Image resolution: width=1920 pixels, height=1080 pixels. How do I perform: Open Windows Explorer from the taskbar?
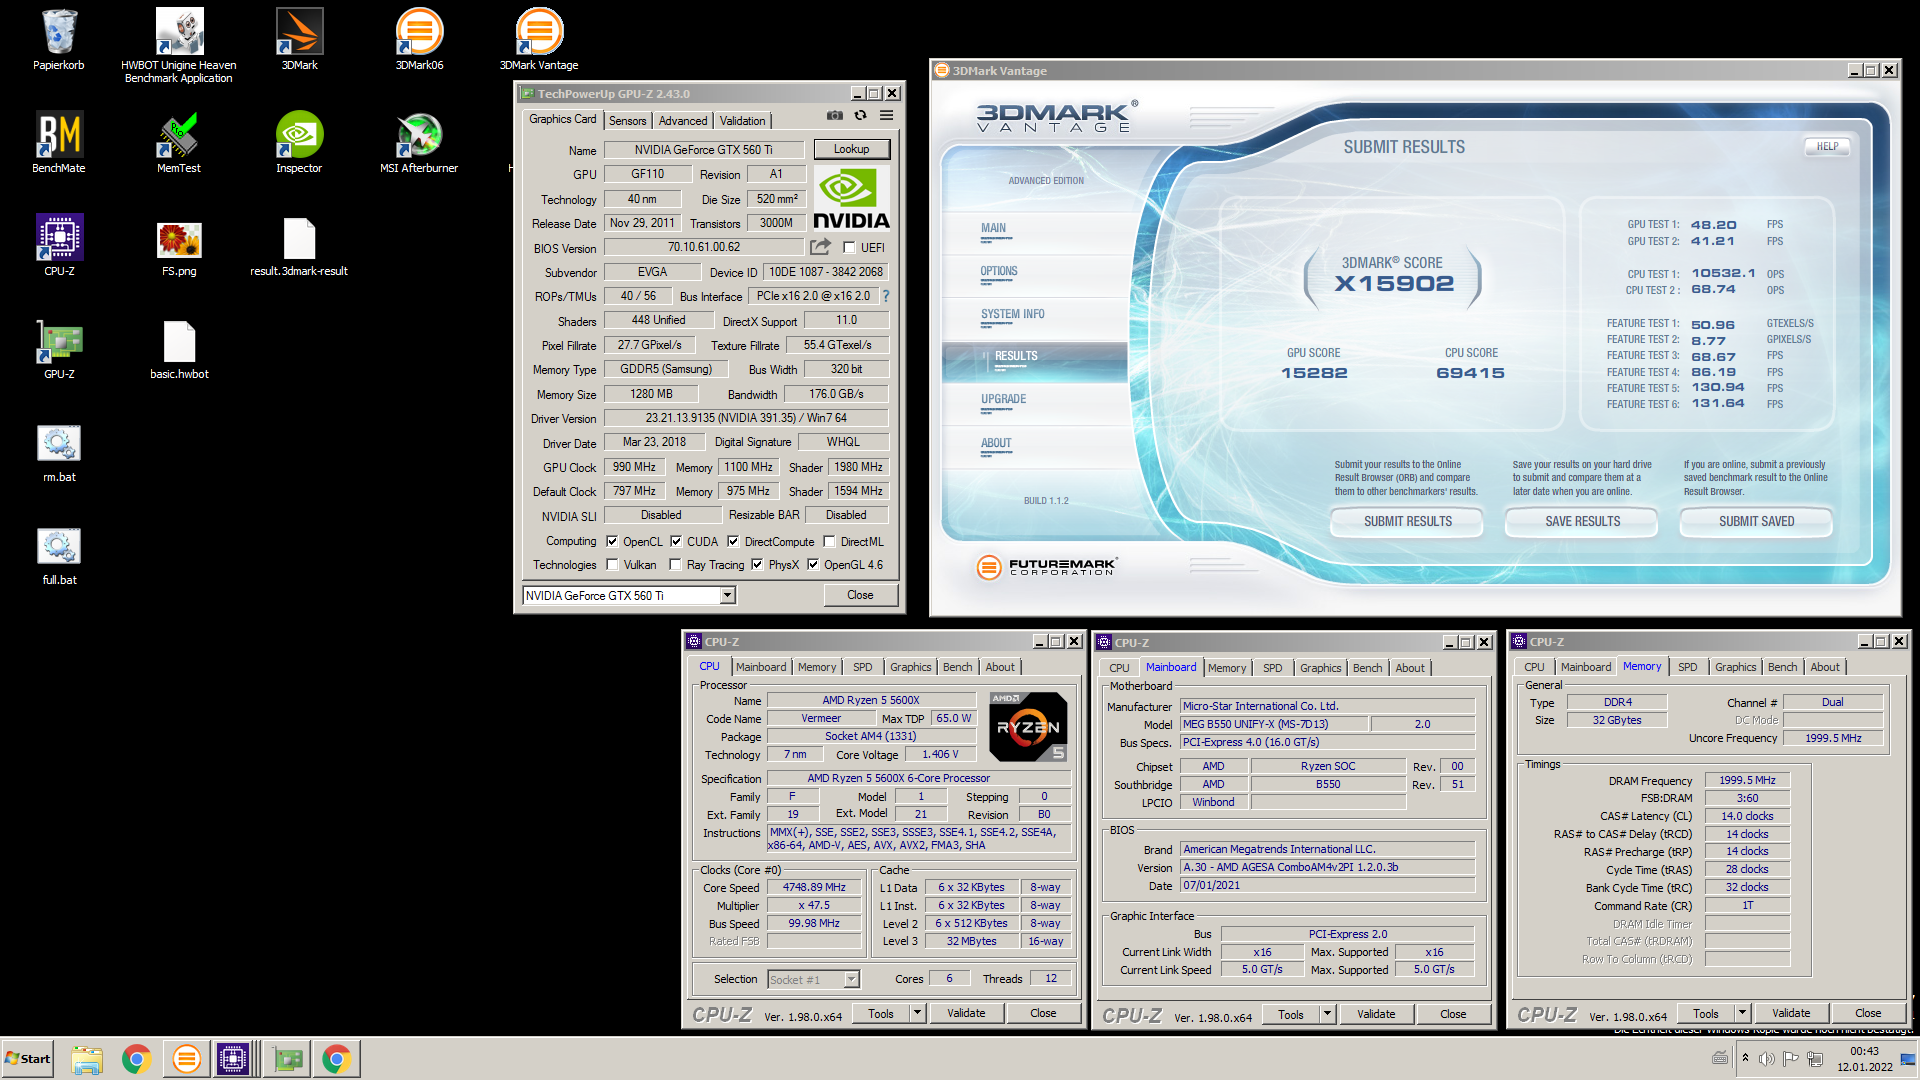coord(87,1059)
